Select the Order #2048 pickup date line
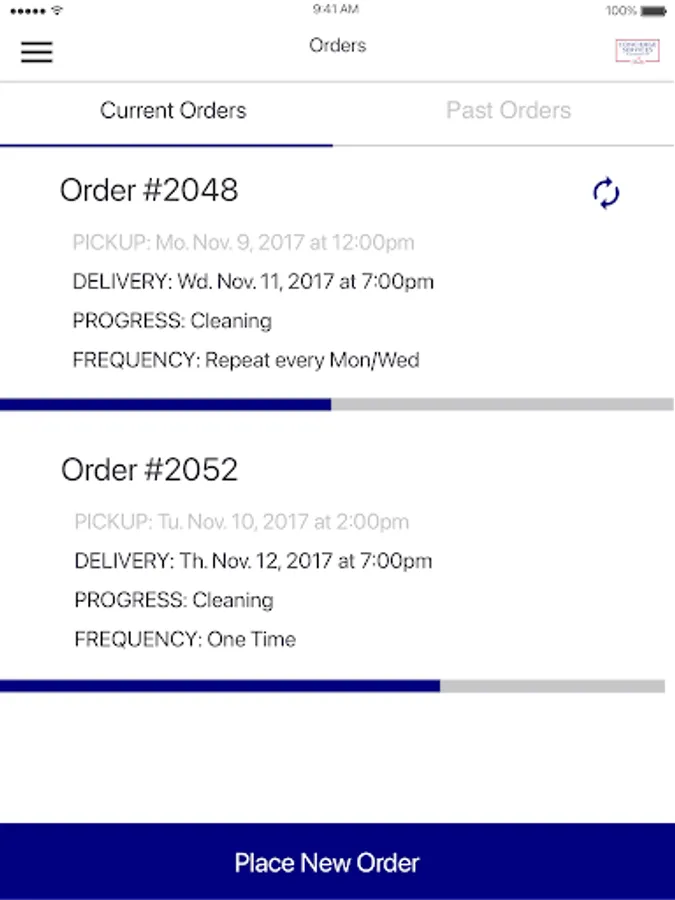The image size is (675, 900). coord(243,243)
